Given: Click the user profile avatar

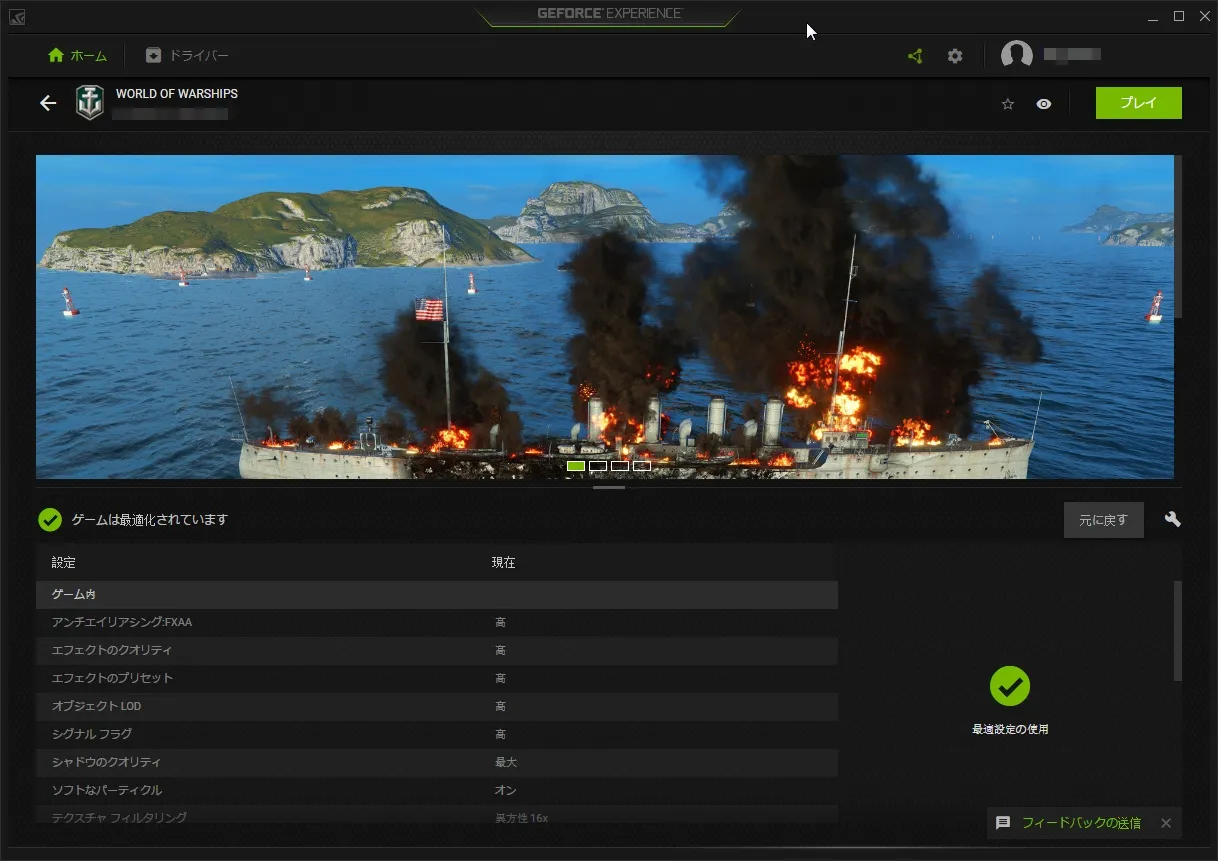Looking at the screenshot, I should 1017,56.
